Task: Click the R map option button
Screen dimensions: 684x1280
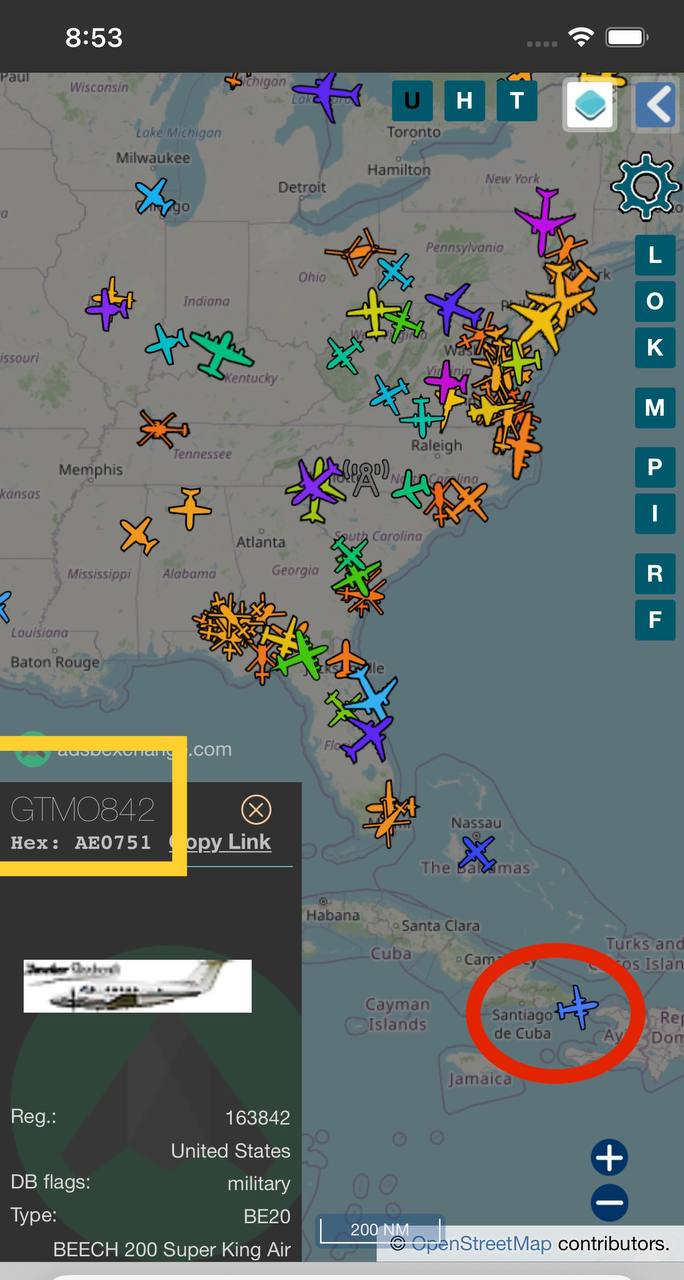Action: 655,573
